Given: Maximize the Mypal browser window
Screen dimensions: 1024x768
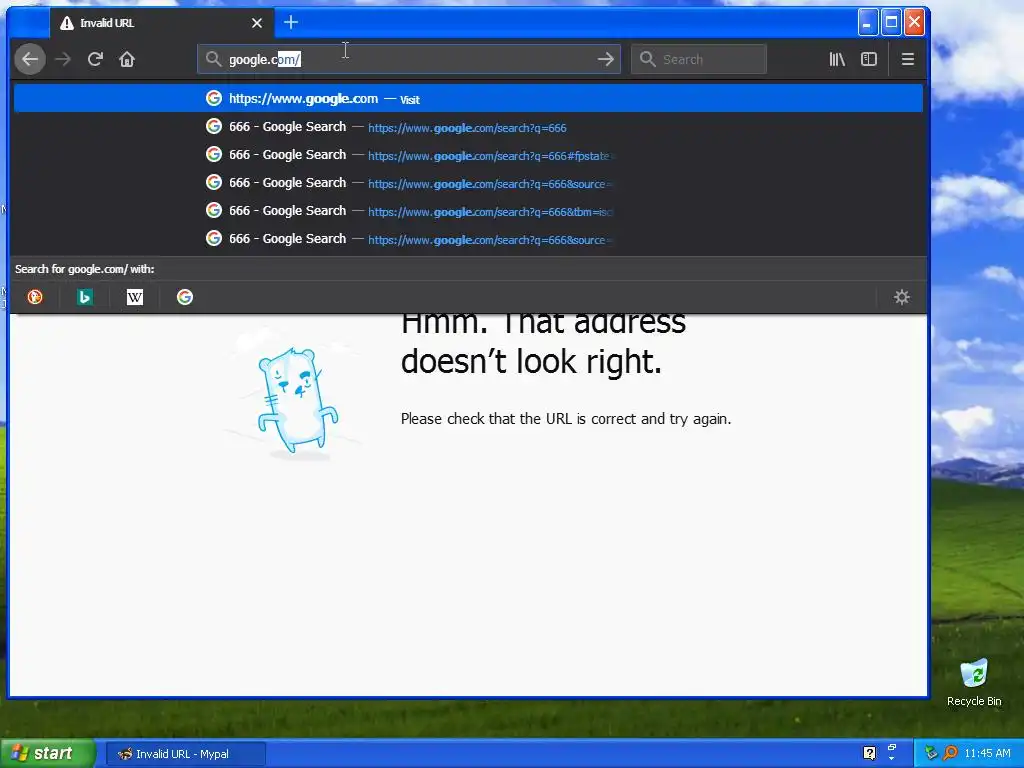Looking at the screenshot, I should click(891, 23).
